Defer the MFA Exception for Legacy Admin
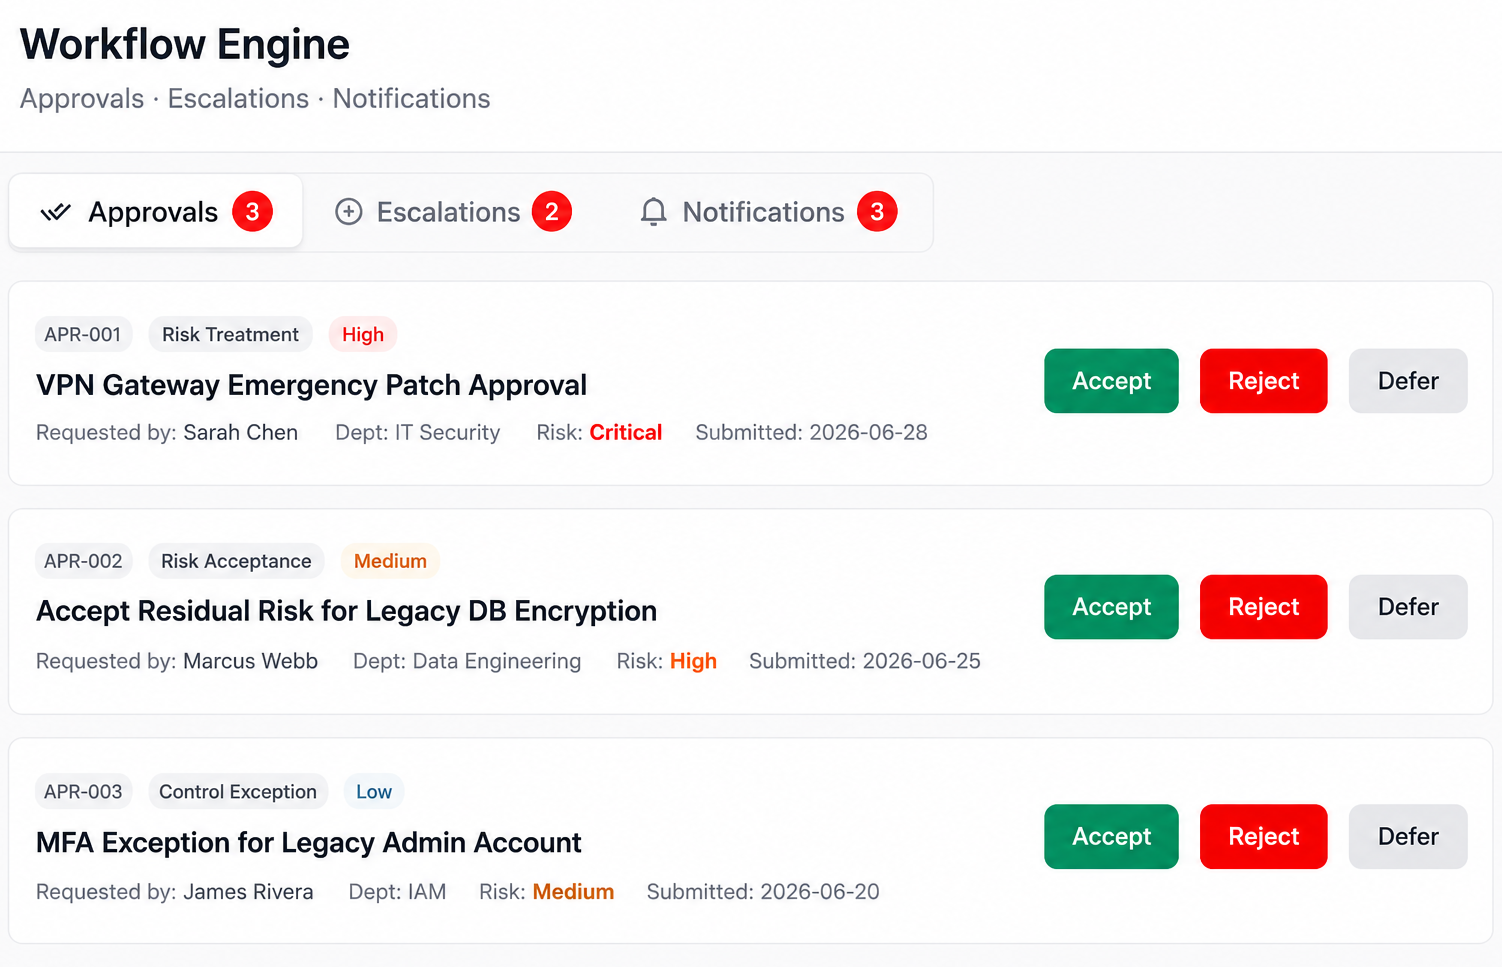1502x967 pixels. pos(1408,836)
